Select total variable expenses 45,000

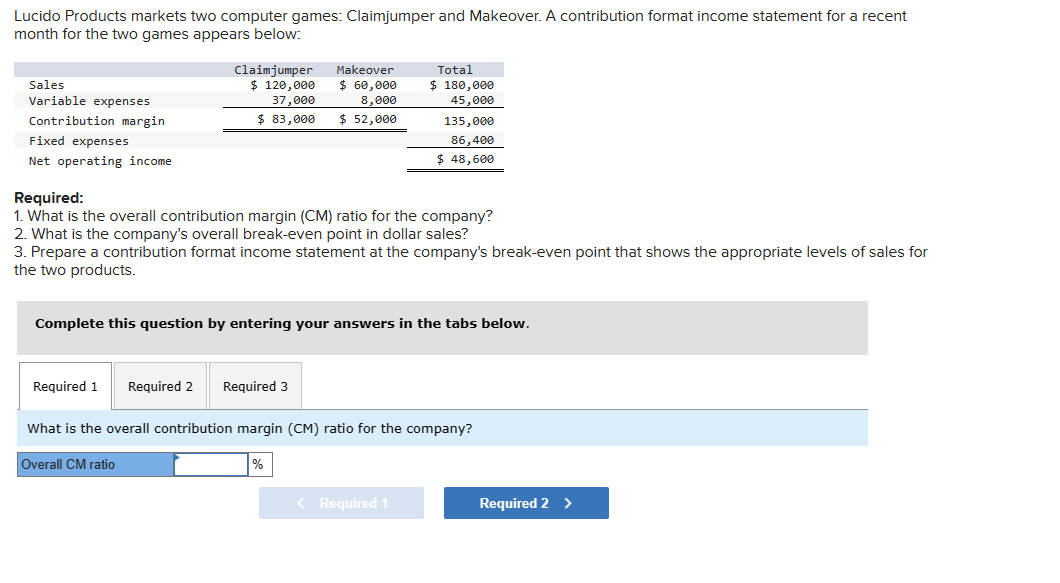pos(473,100)
